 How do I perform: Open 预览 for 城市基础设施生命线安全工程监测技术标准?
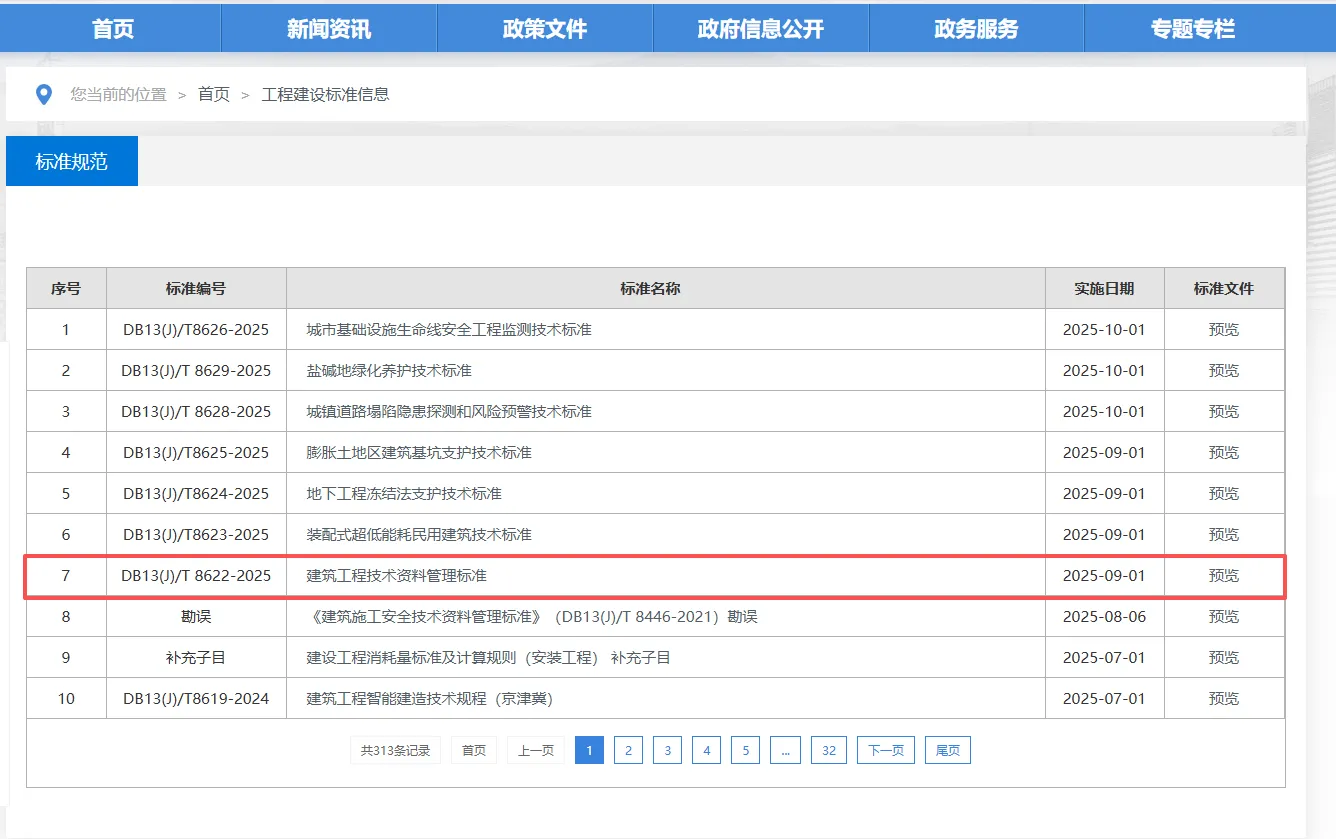click(1223, 329)
